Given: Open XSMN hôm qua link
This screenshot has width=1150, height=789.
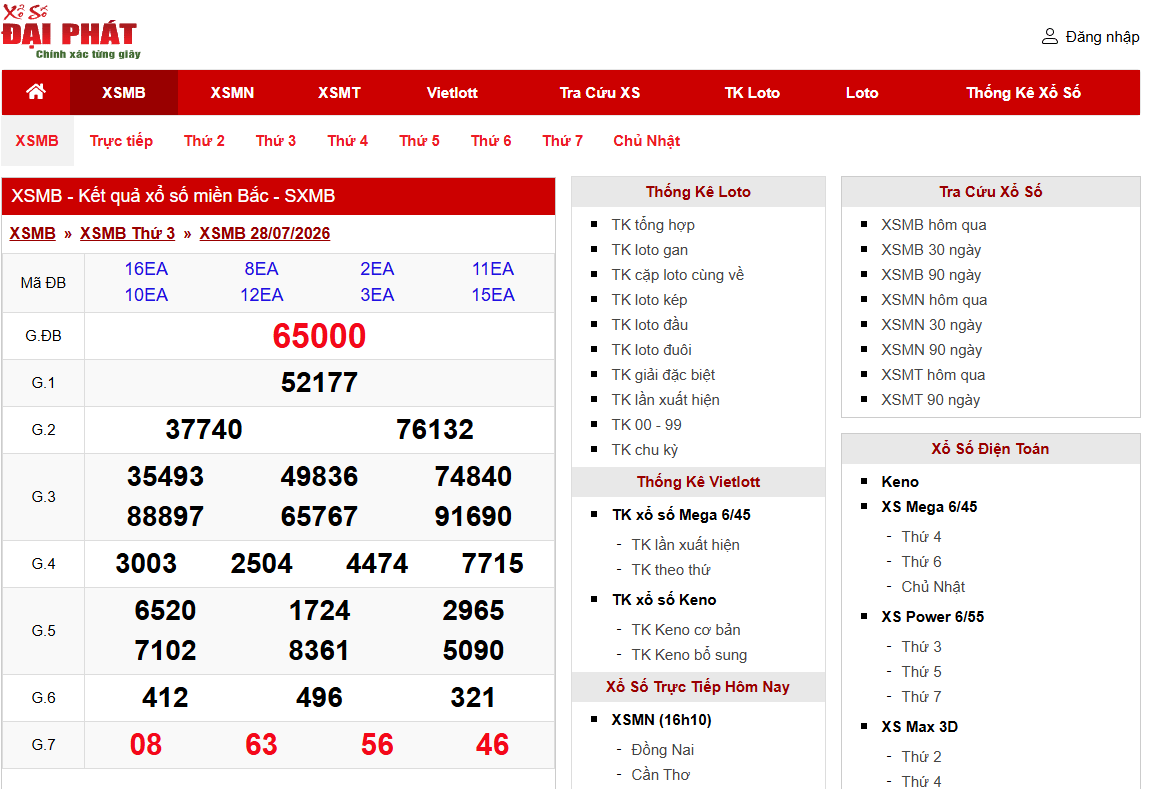Looking at the screenshot, I should tap(934, 300).
